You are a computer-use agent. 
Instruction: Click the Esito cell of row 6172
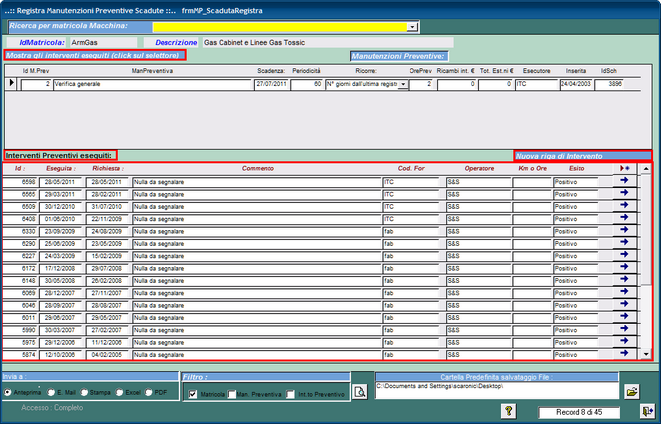tap(576, 268)
